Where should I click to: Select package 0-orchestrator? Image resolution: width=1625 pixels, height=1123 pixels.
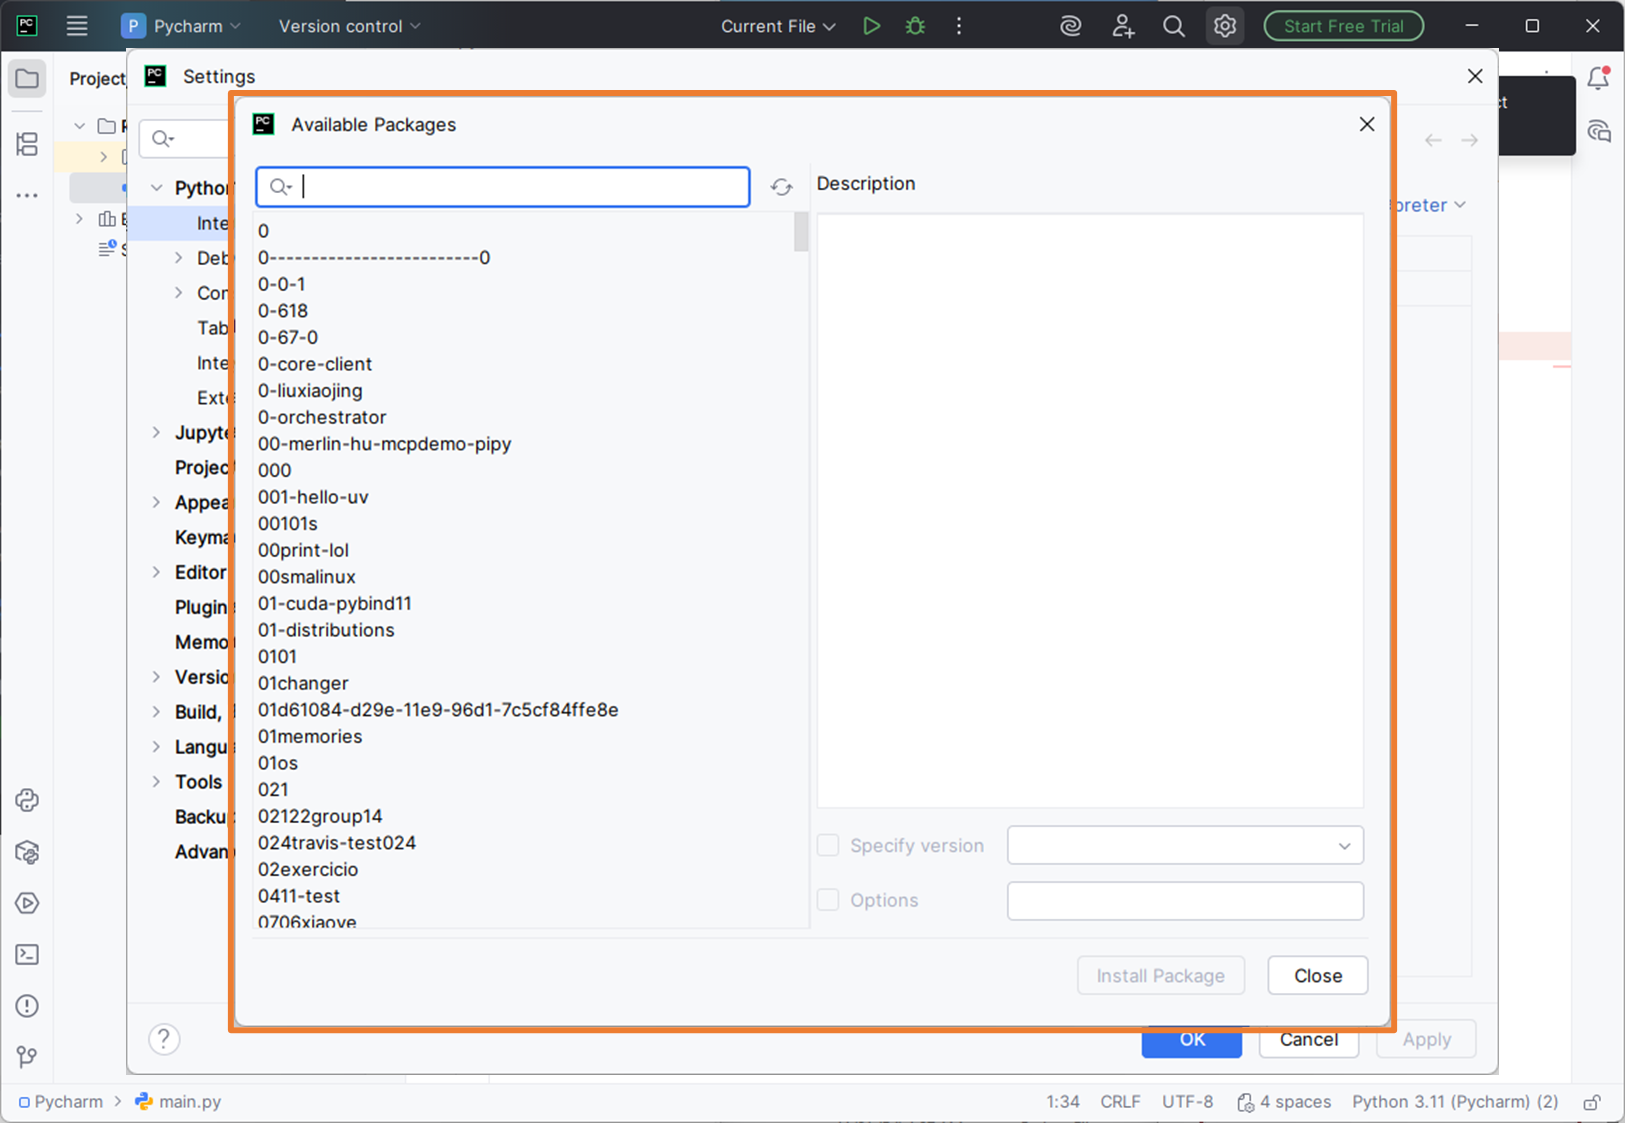[322, 417]
